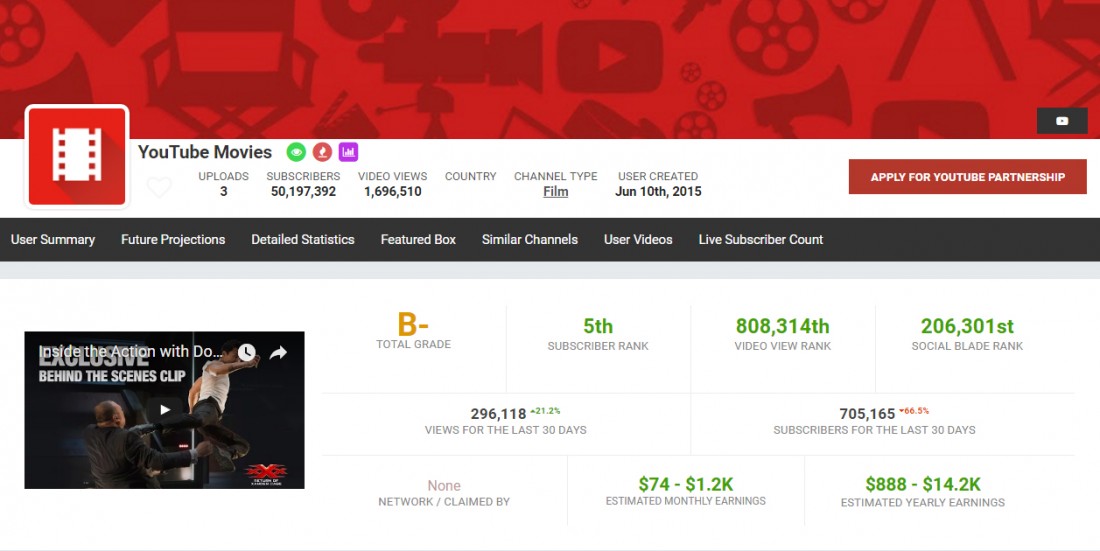The image size is (1100, 551).
Task: Switch to the Future Projections tab
Action: click(173, 240)
